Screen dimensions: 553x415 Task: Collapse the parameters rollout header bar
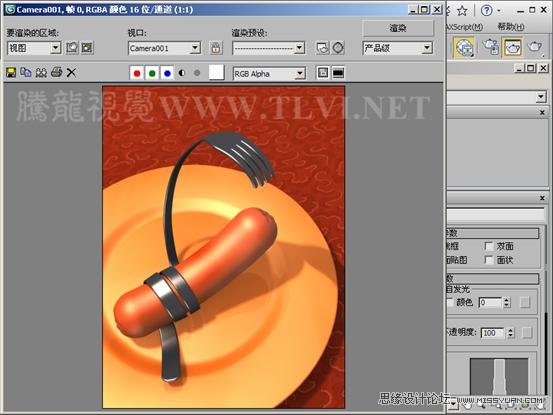[492, 233]
